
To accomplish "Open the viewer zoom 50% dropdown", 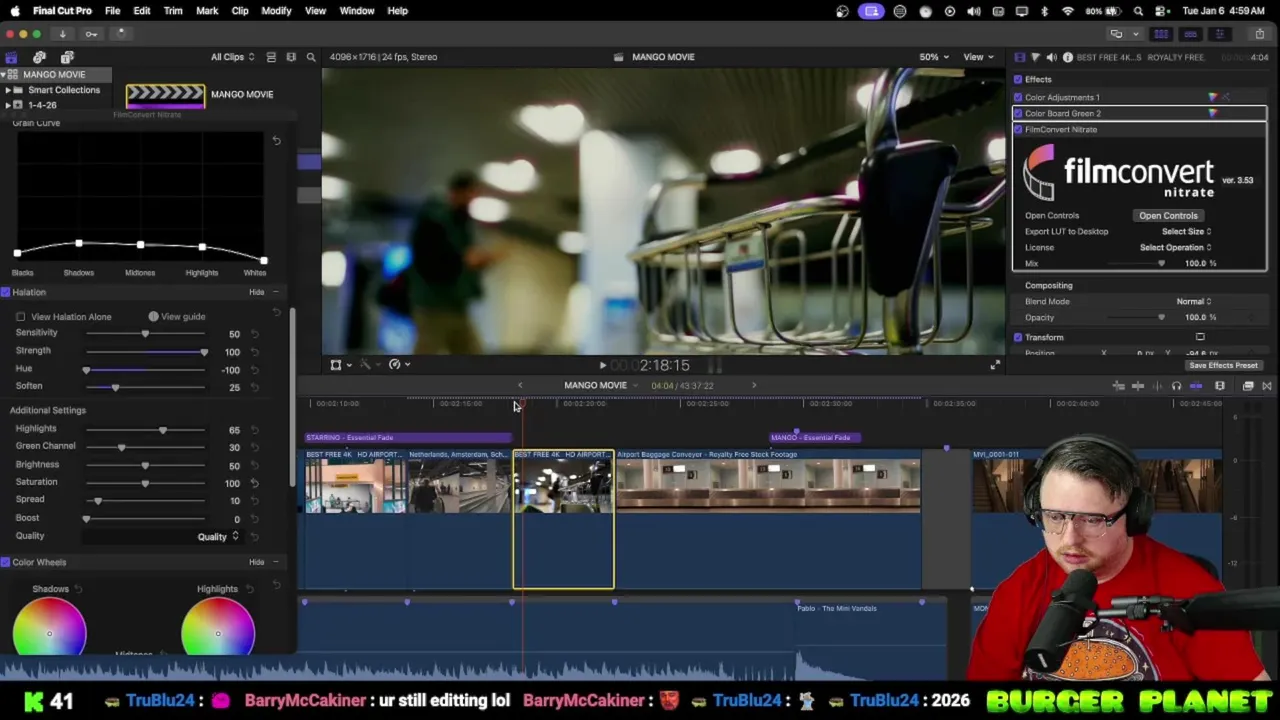I will coord(935,57).
